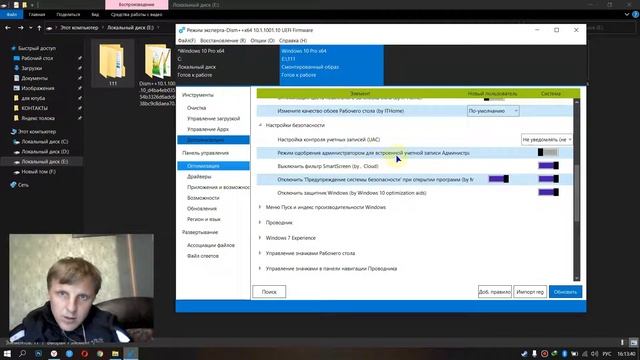Toggle Режим одобрения администратором system switch
This screenshot has height=360, width=640.
tap(548, 153)
